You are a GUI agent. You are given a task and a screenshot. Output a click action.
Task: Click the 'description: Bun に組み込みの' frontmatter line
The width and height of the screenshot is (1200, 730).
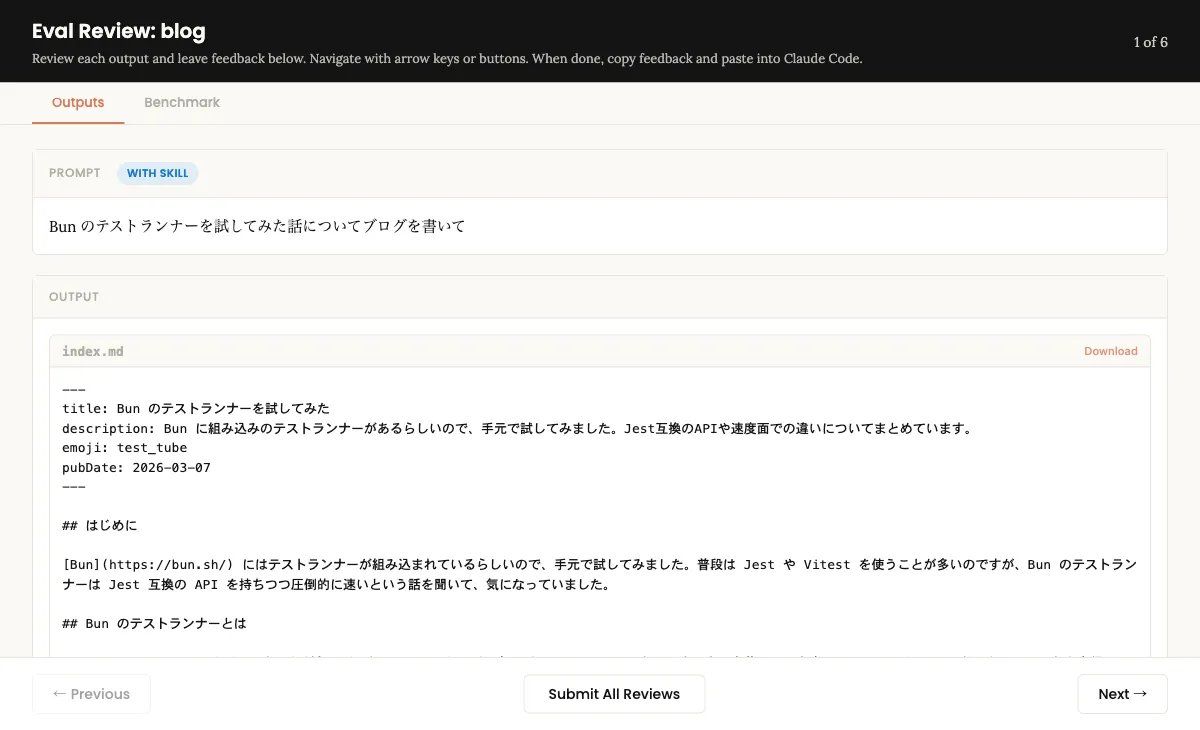coord(517,428)
